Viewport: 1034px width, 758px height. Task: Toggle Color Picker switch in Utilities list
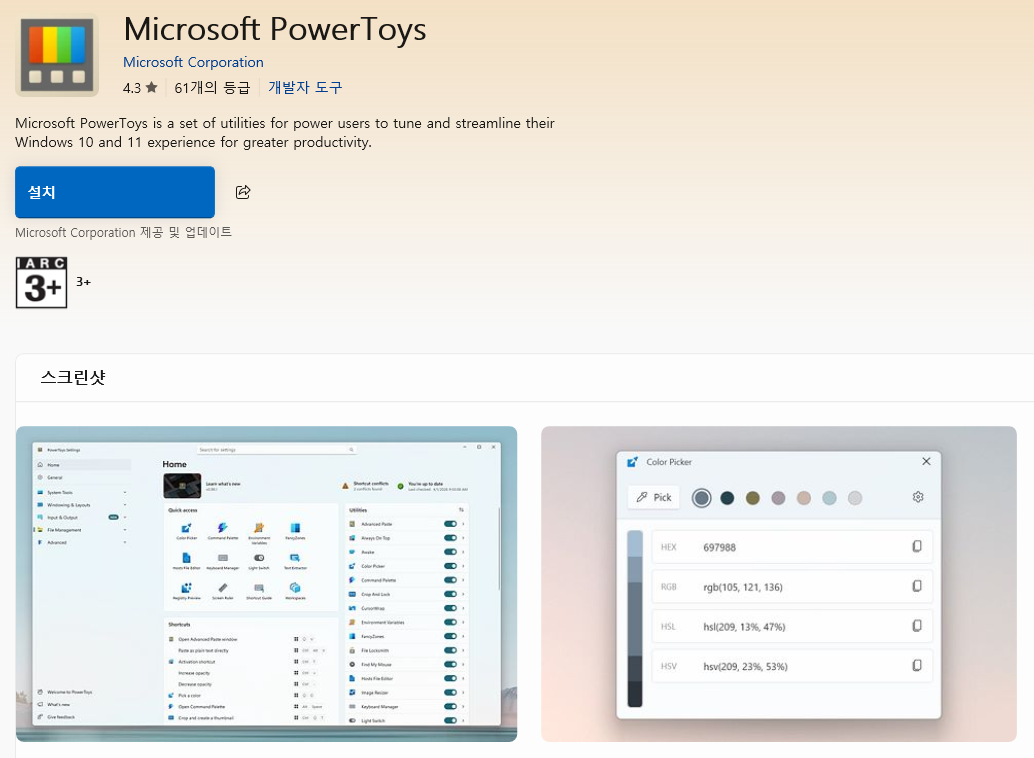click(450, 566)
